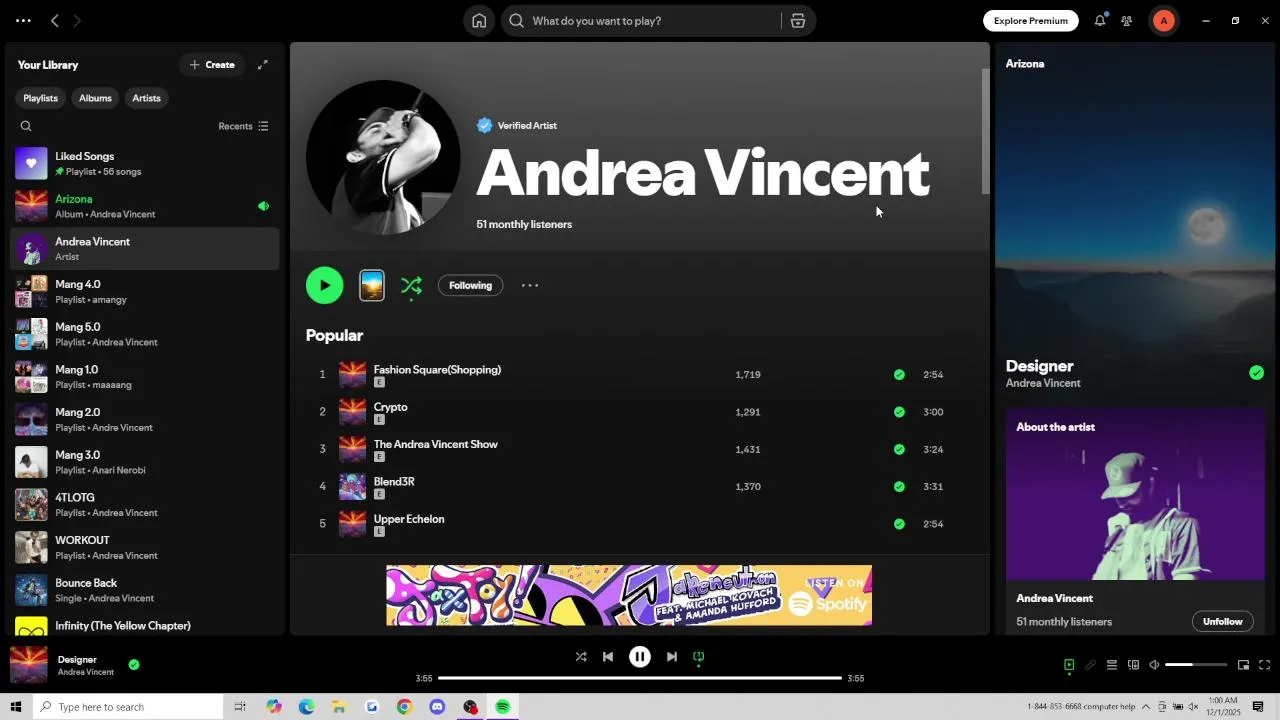This screenshot has height=720, width=1280.
Task: Filter library by Albums
Action: [95, 98]
